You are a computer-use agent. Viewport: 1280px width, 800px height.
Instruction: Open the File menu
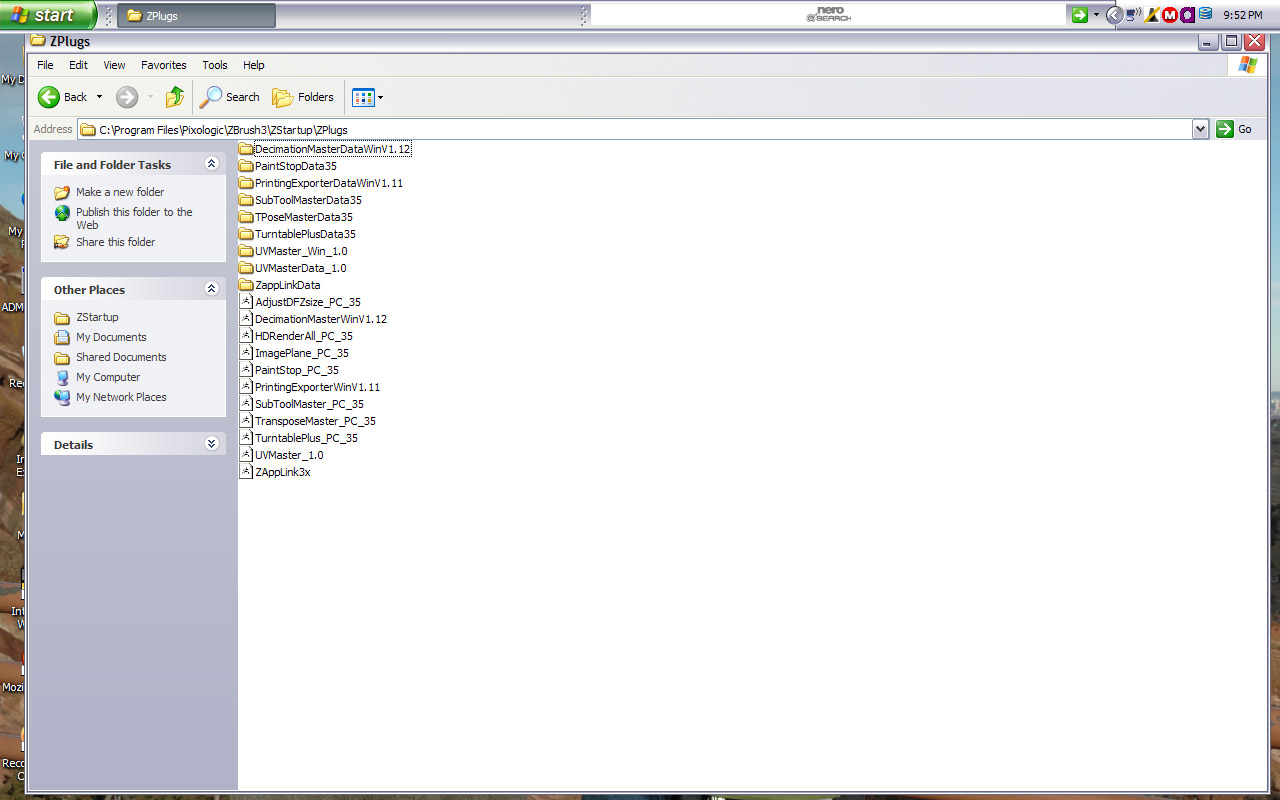[45, 65]
